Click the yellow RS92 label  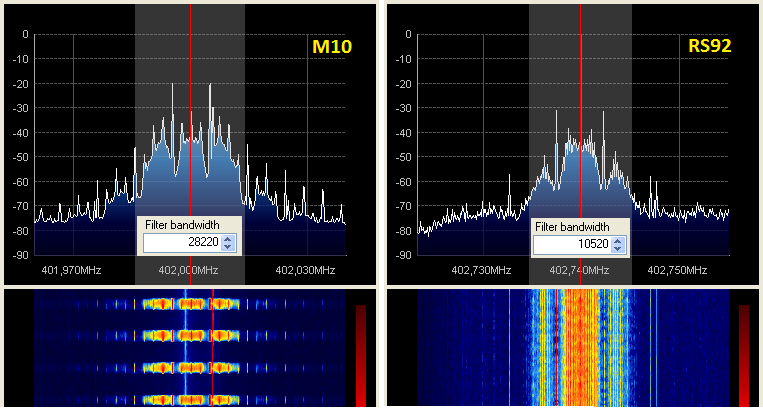point(709,46)
